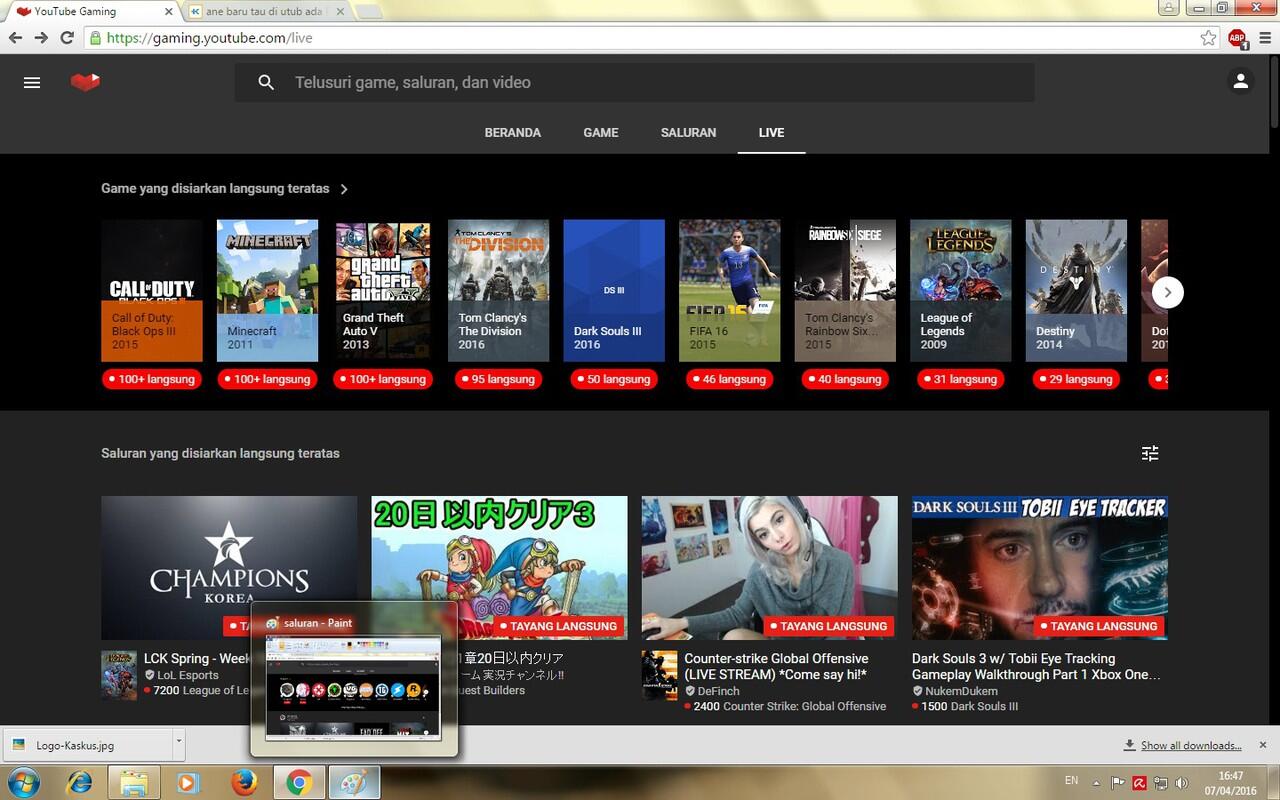Viewport: 1280px width, 800px height.
Task: Switch to the SALURAN tab
Action: coord(688,132)
